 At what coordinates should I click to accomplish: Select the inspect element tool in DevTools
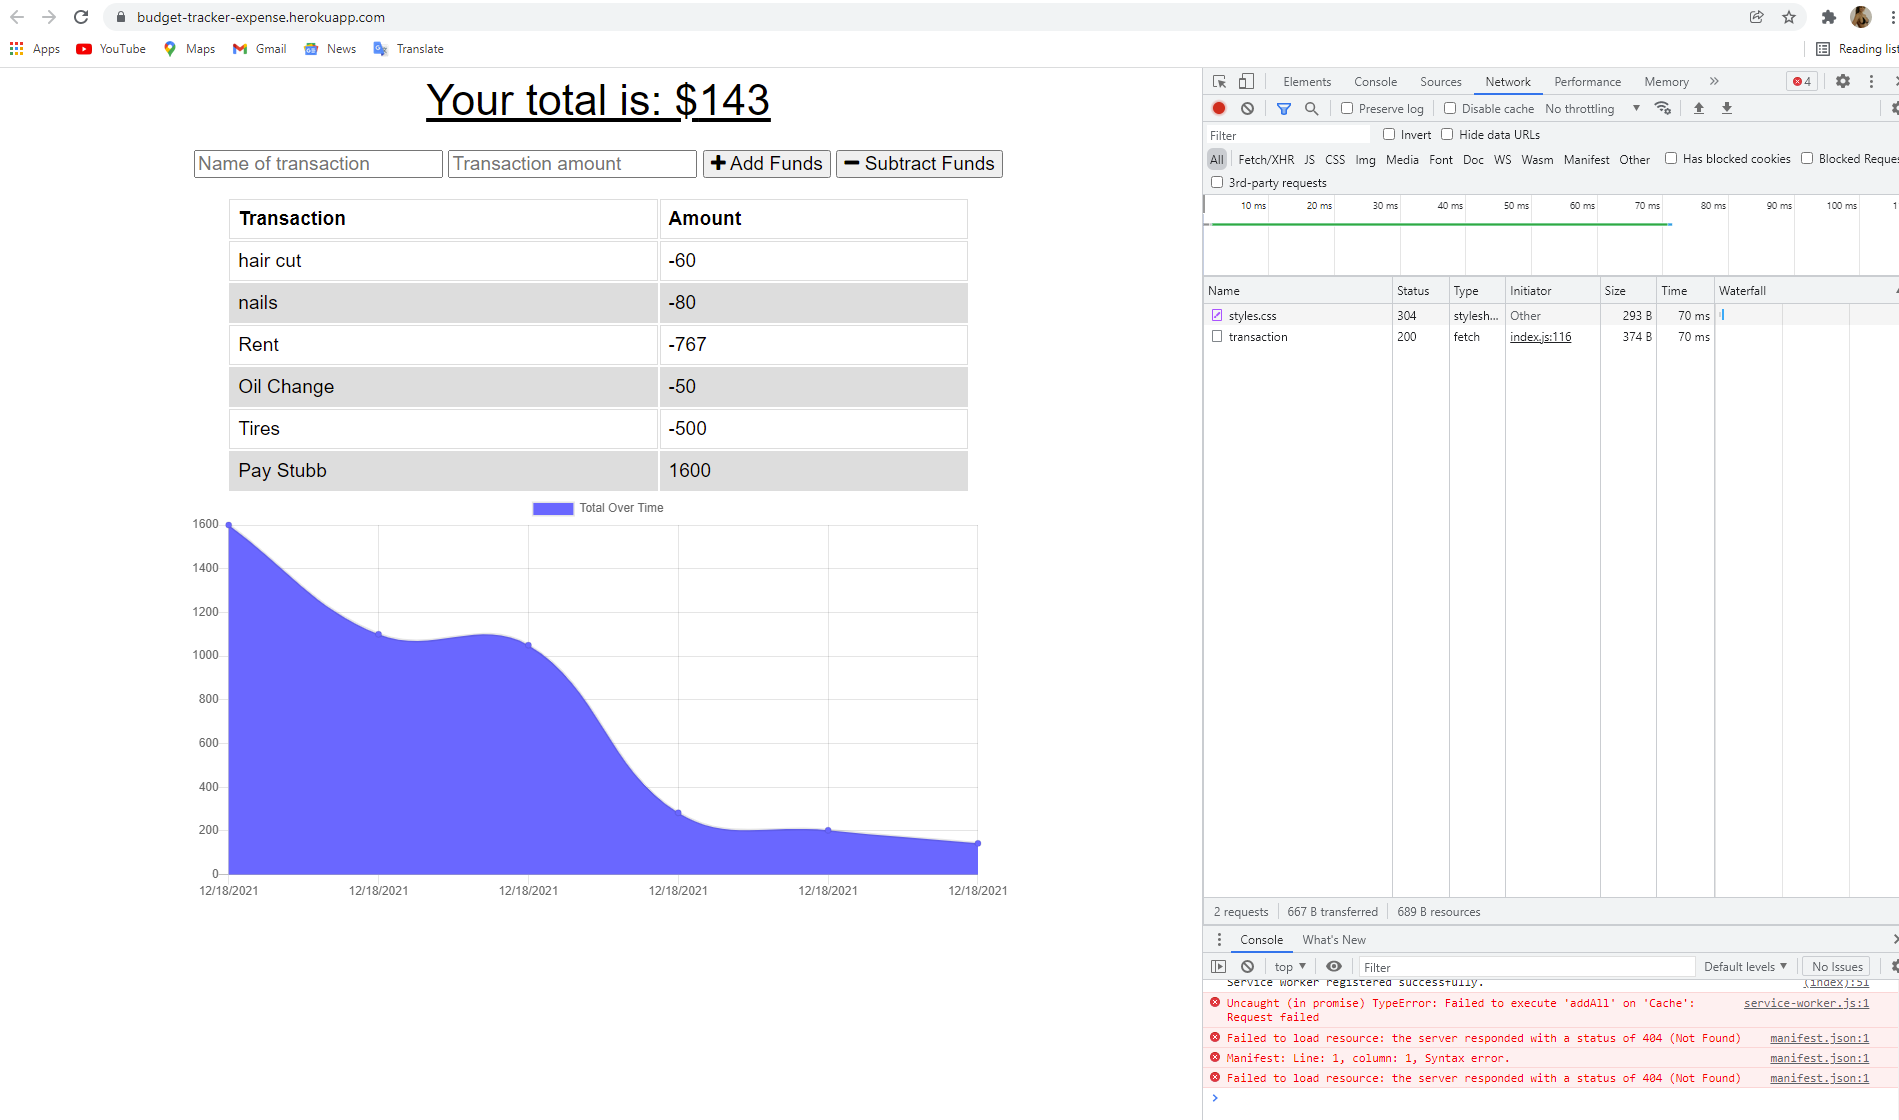click(1218, 81)
